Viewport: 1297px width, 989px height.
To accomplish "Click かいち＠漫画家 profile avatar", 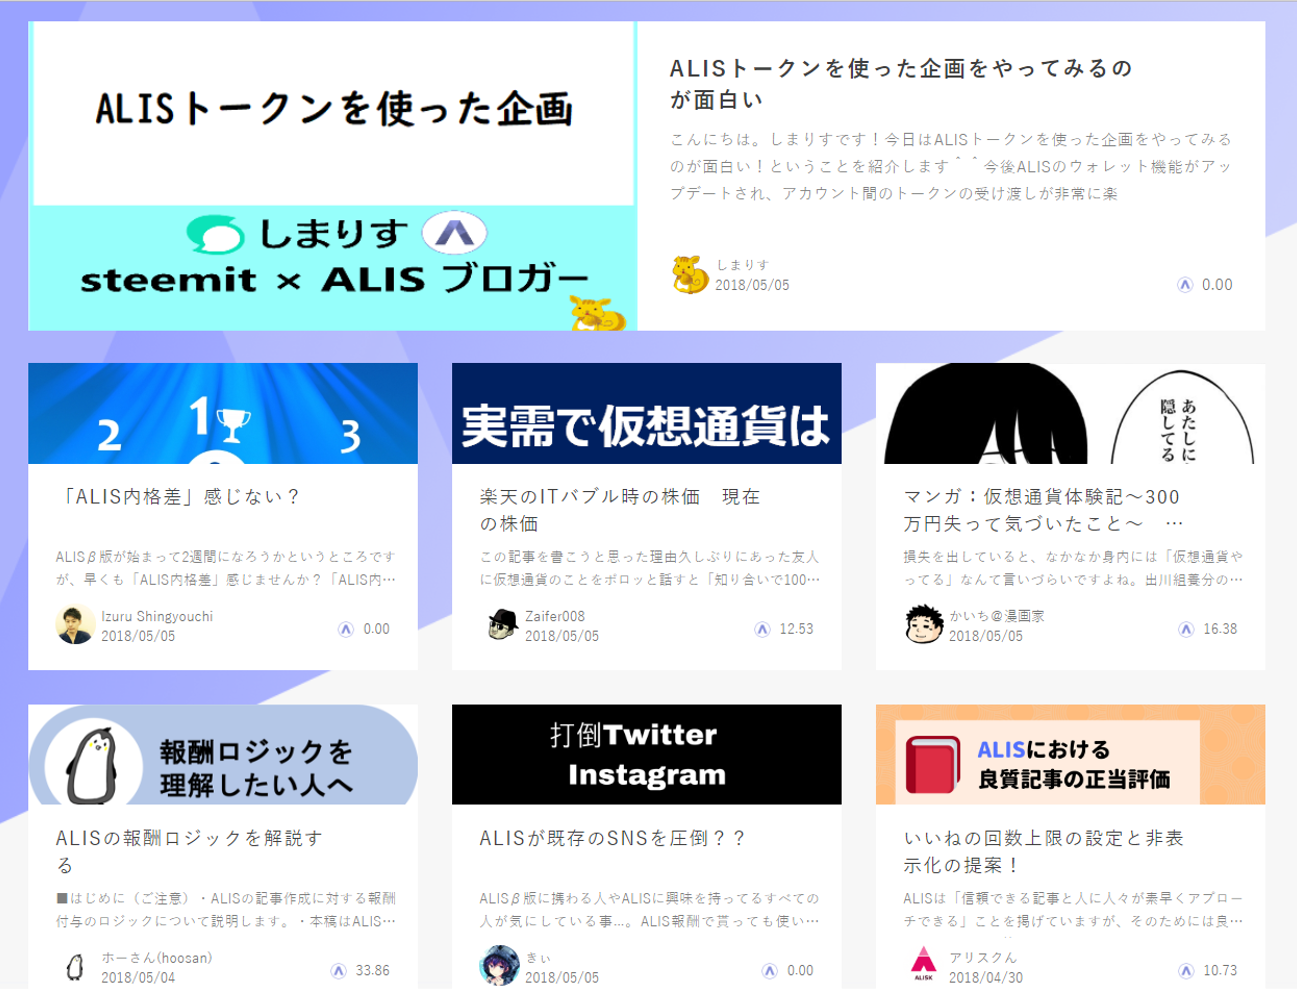I will point(924,625).
